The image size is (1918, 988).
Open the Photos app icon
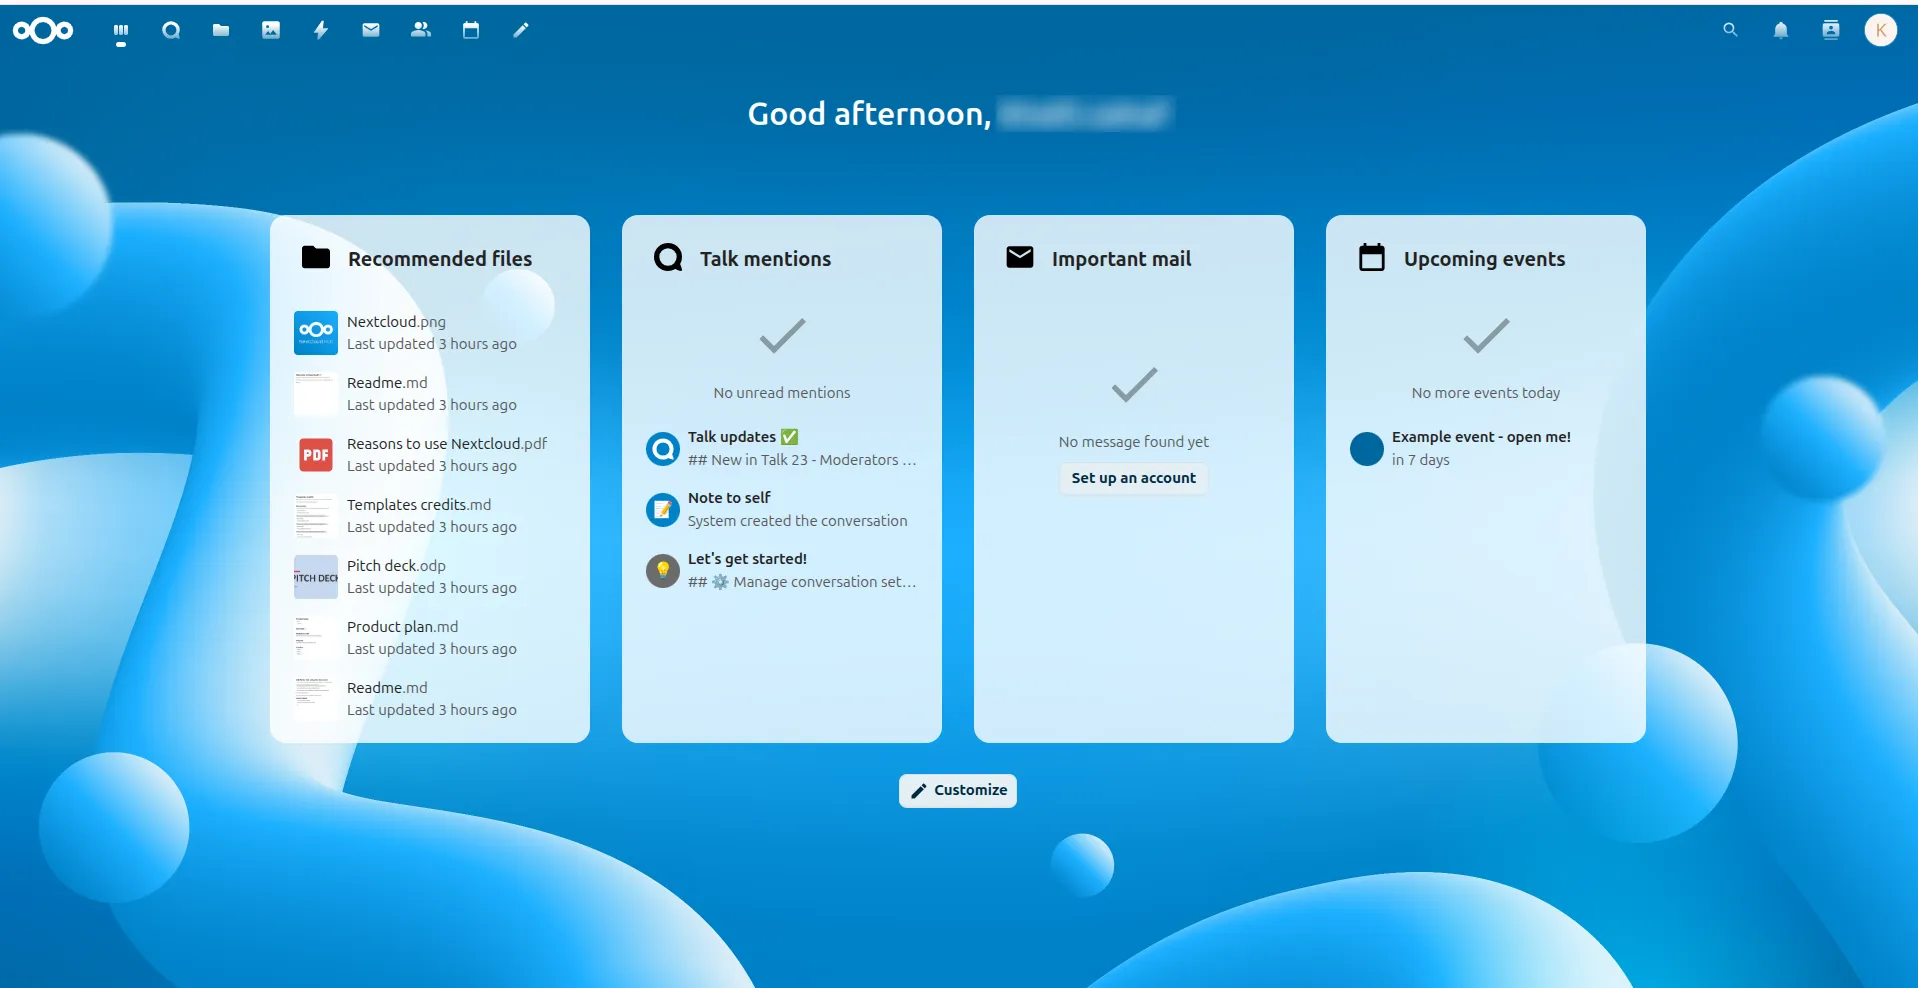(271, 31)
